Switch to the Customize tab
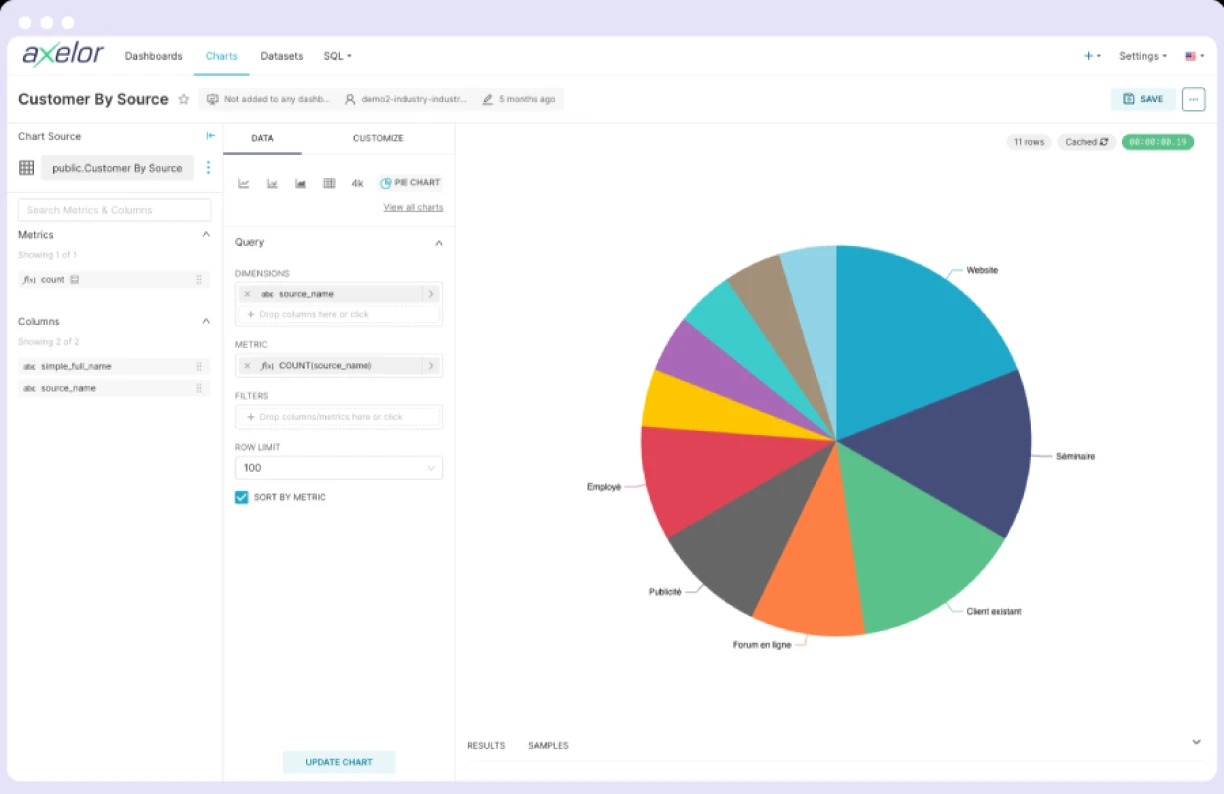The width and height of the screenshot is (1224, 794). coord(378,139)
